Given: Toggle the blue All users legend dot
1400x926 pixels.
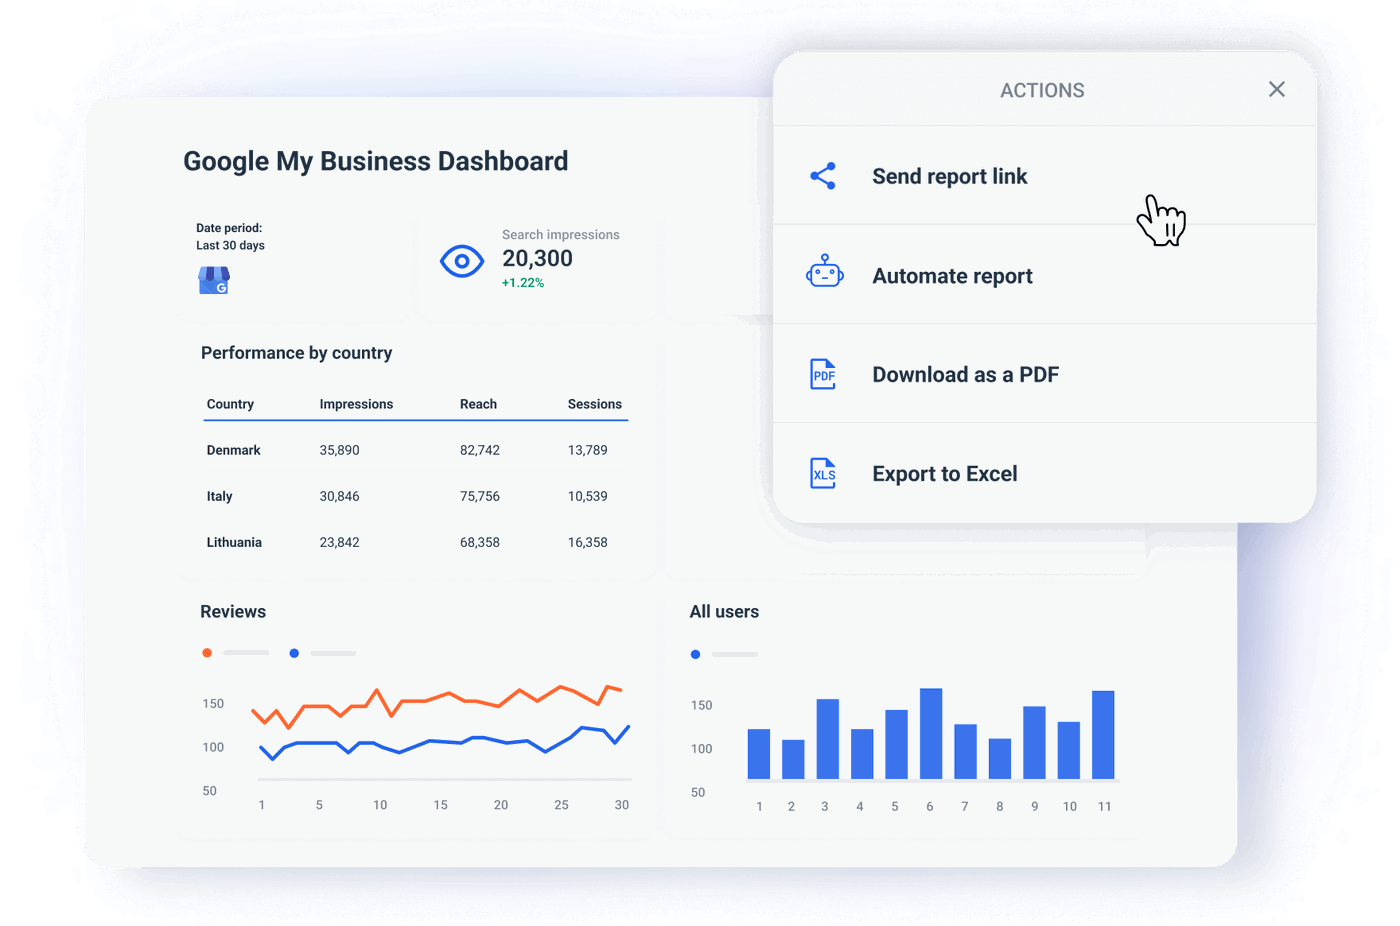Looking at the screenshot, I should [695, 654].
